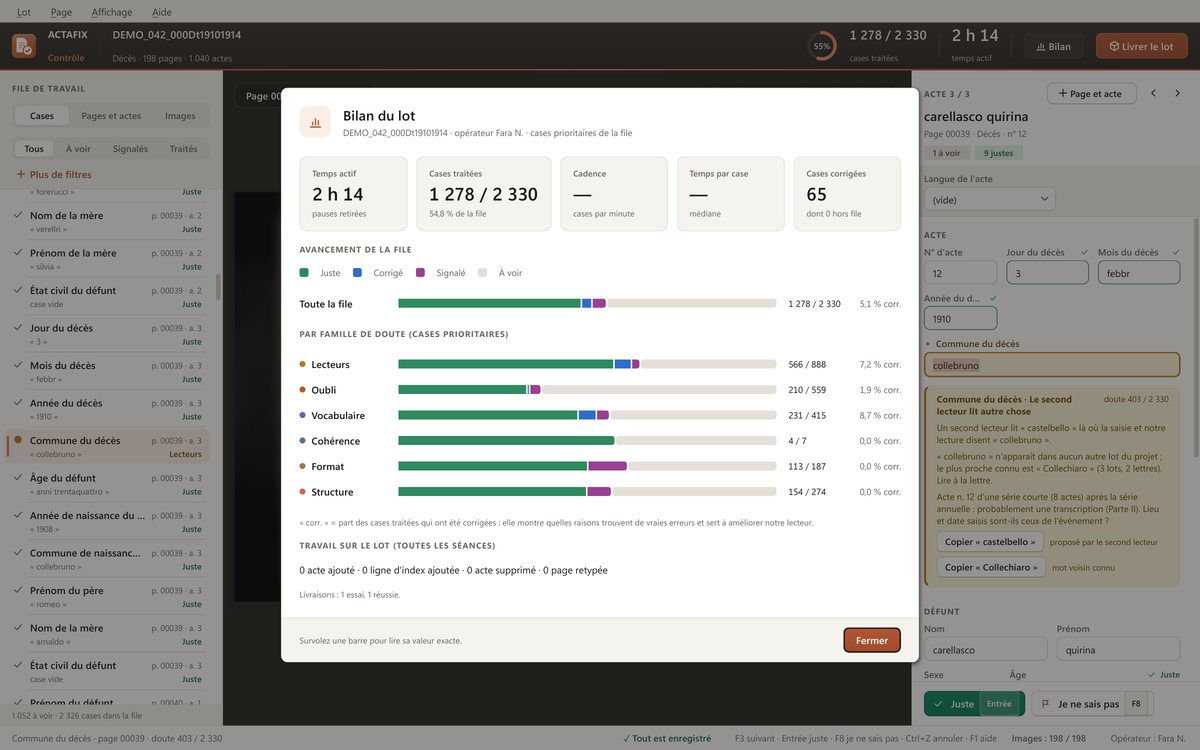Viewport: 1200px width, 750px height.
Task: Click the circular 55% progress ring
Action: (x=822, y=46)
